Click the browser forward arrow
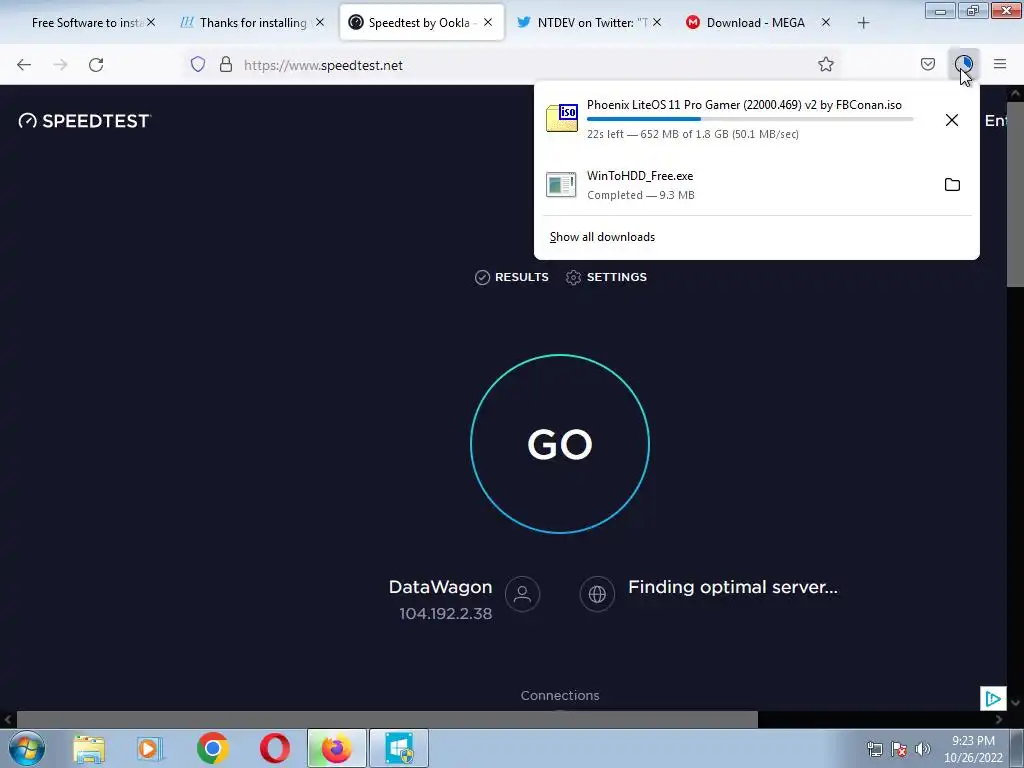1024x768 pixels. (60, 65)
